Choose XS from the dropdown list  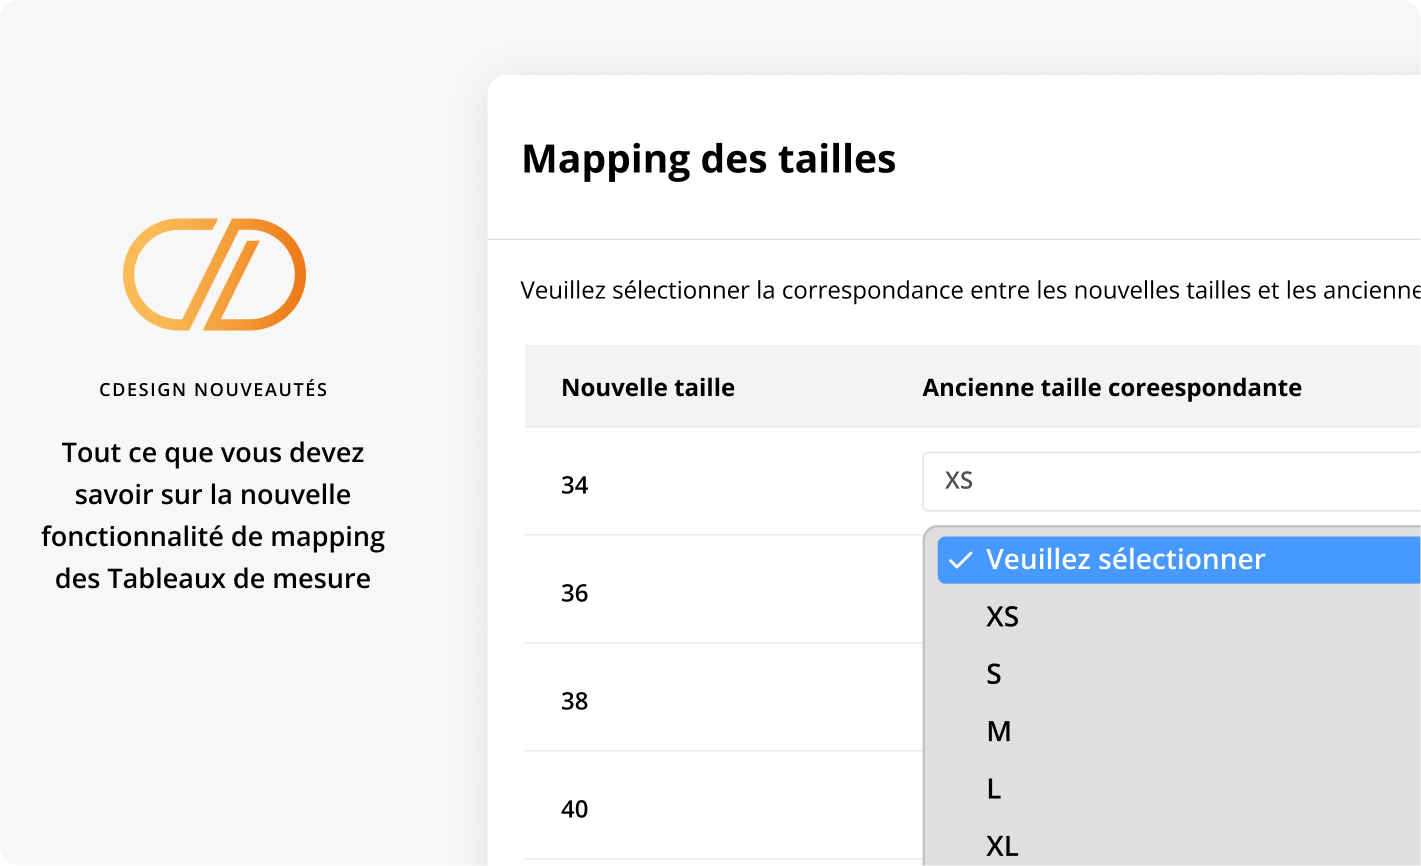(1003, 617)
